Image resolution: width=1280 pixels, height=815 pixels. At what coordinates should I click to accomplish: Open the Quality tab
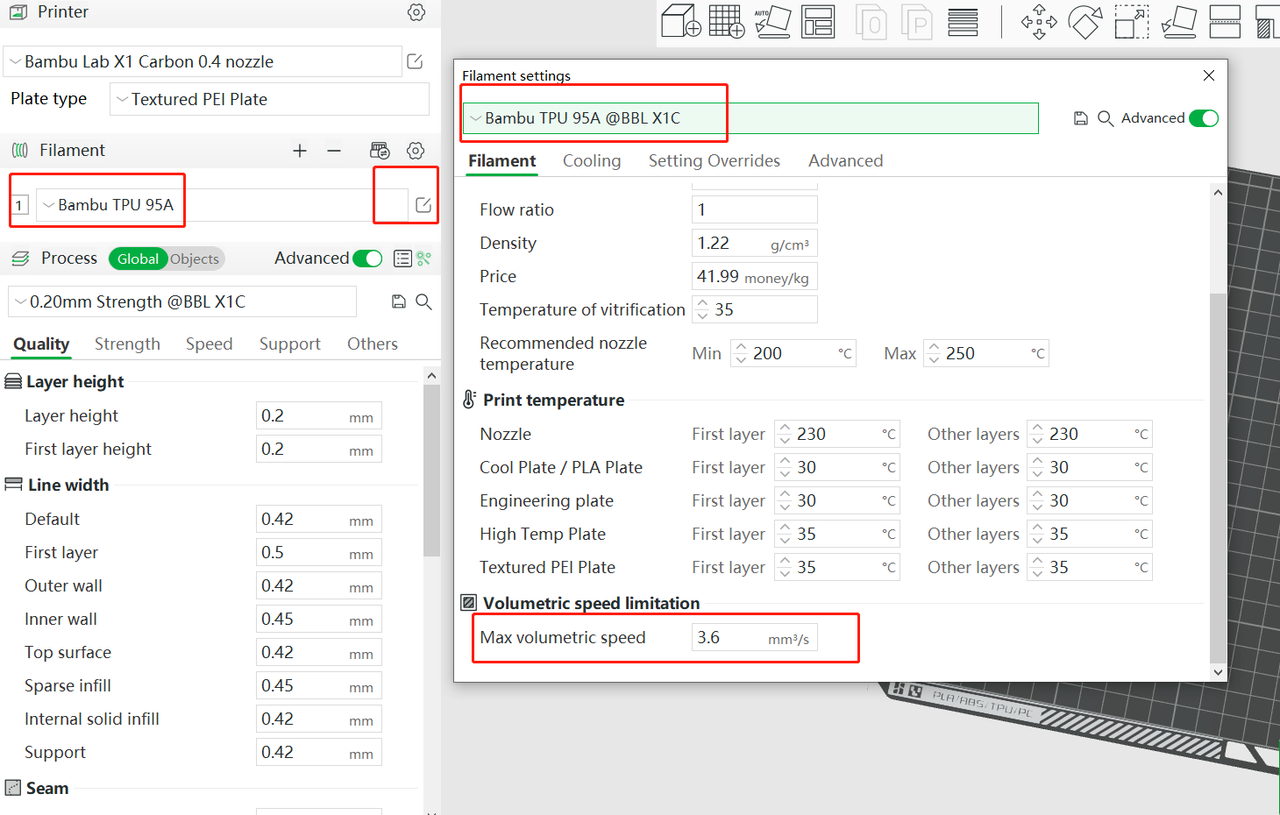click(41, 344)
